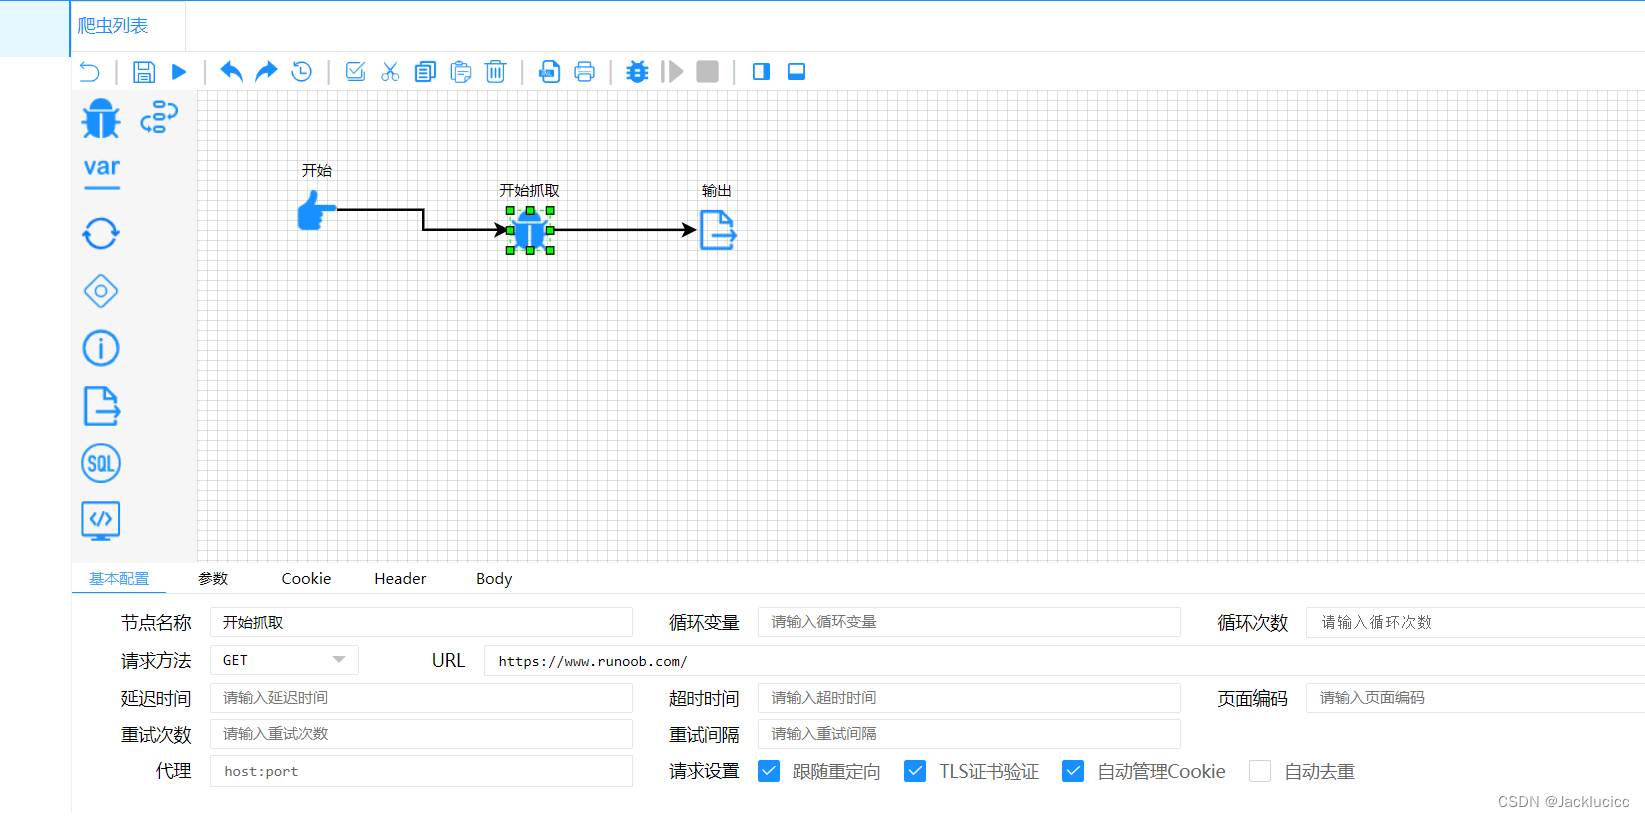Redo the action in toolbar
This screenshot has height=817, width=1645.
click(266, 72)
